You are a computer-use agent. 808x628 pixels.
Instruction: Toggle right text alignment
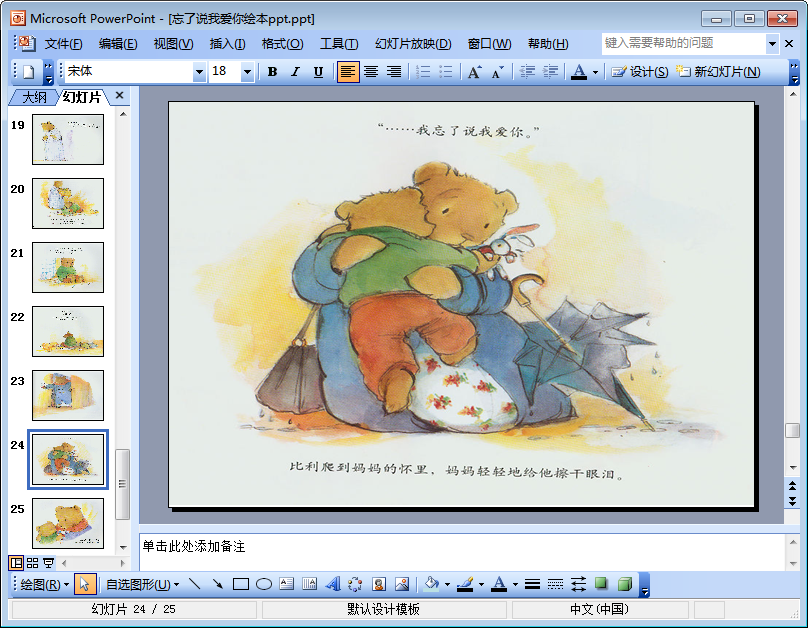pyautogui.click(x=394, y=72)
